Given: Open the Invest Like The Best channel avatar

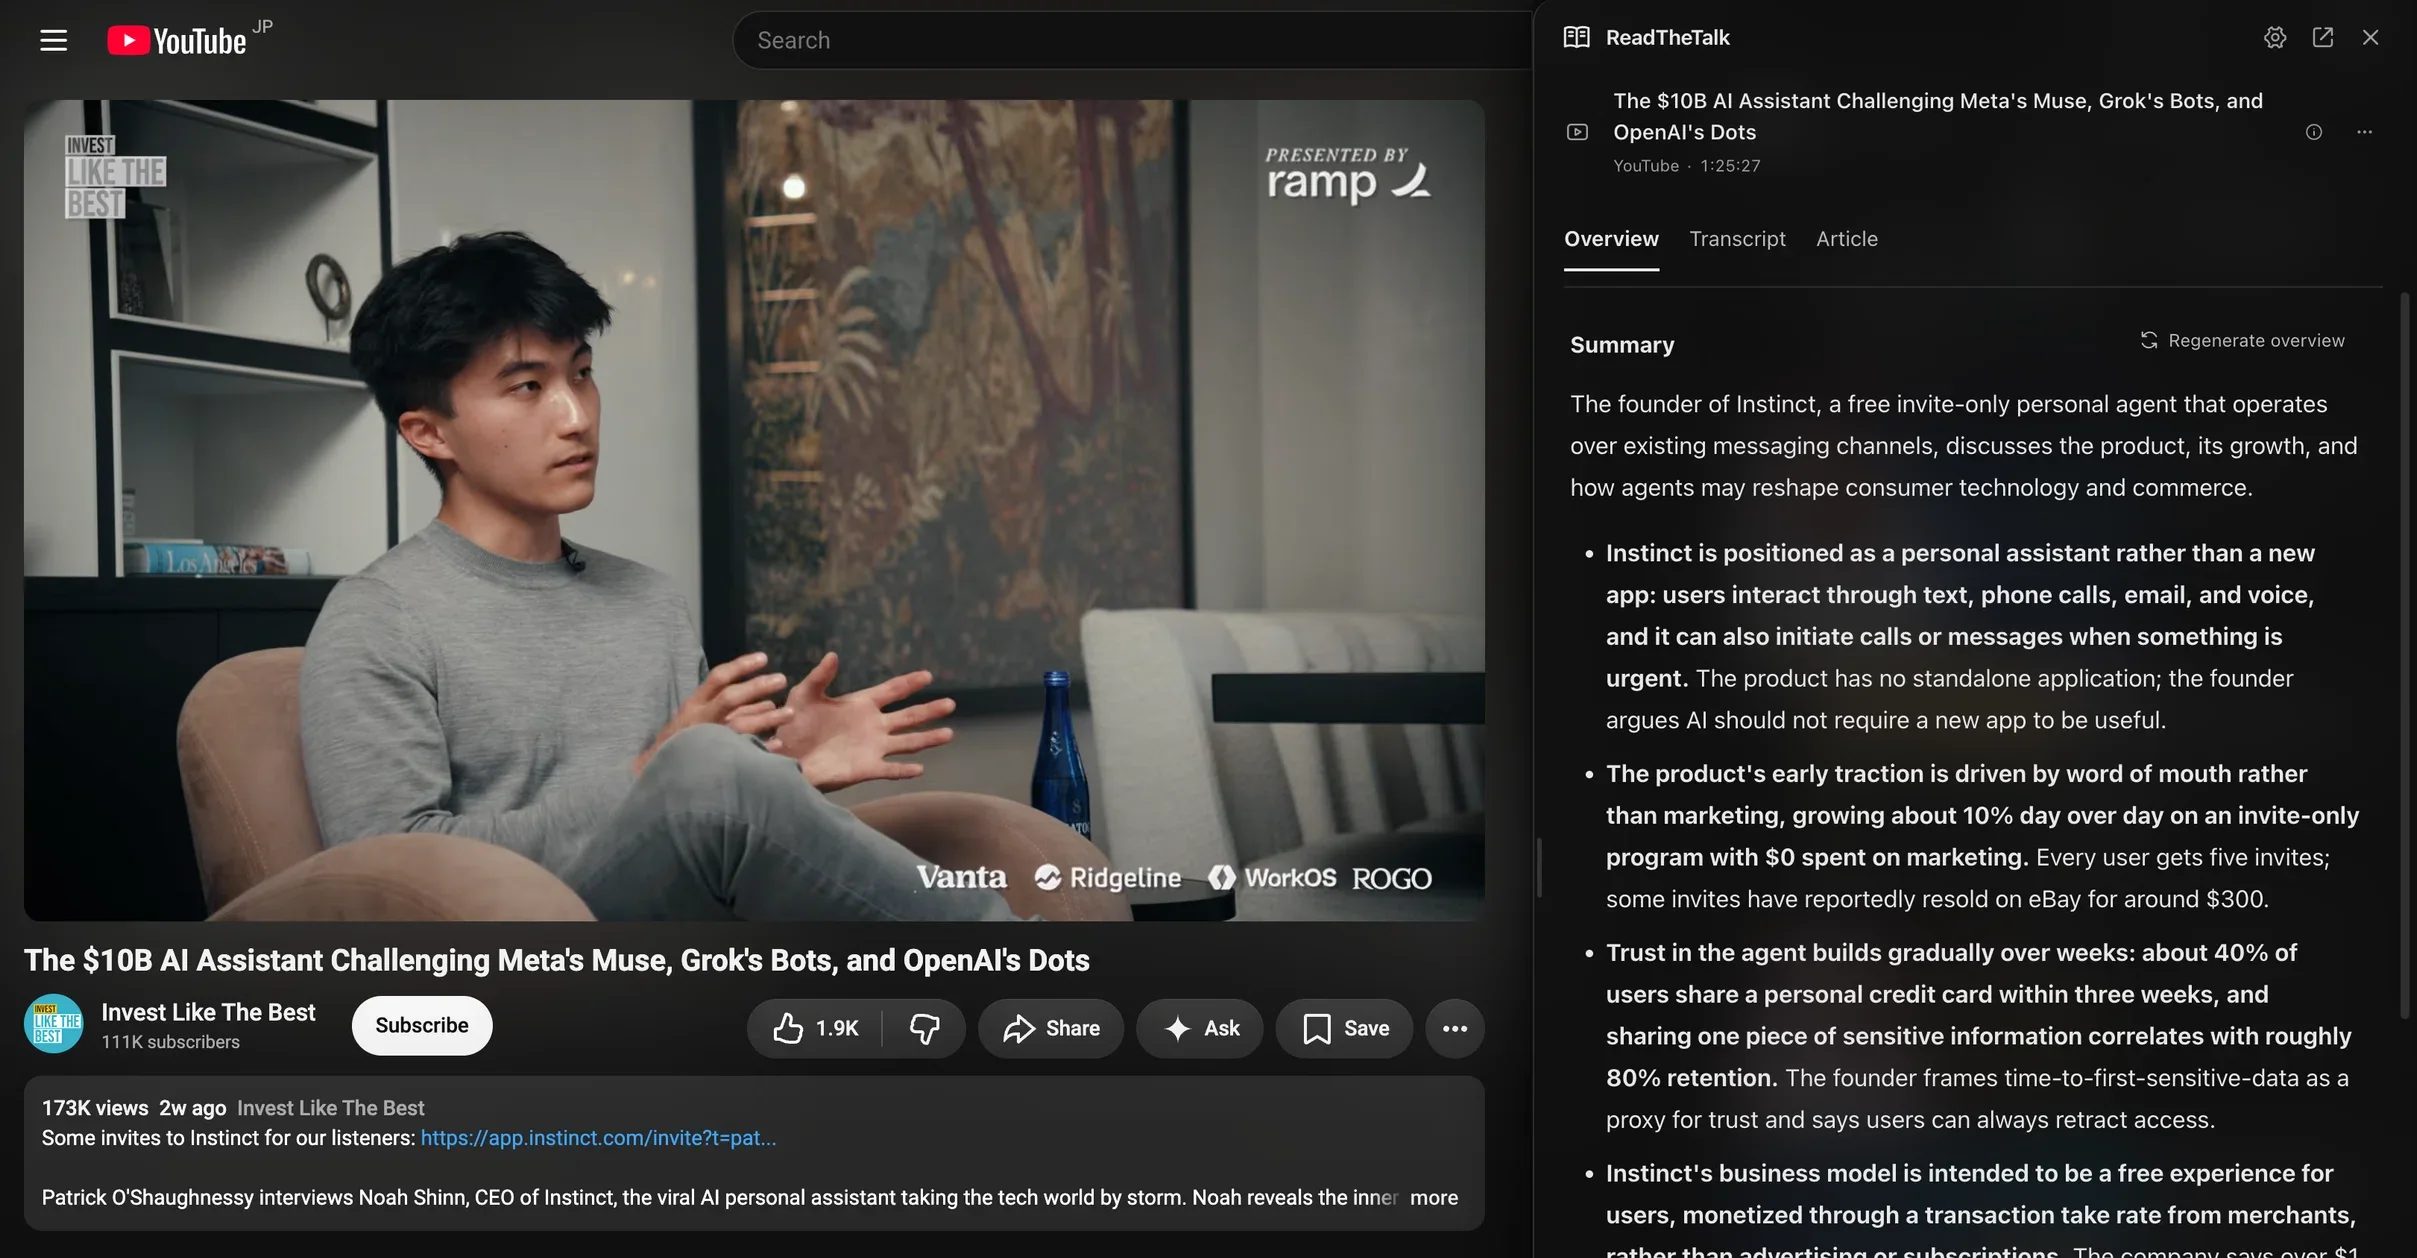Looking at the screenshot, I should click(54, 1024).
